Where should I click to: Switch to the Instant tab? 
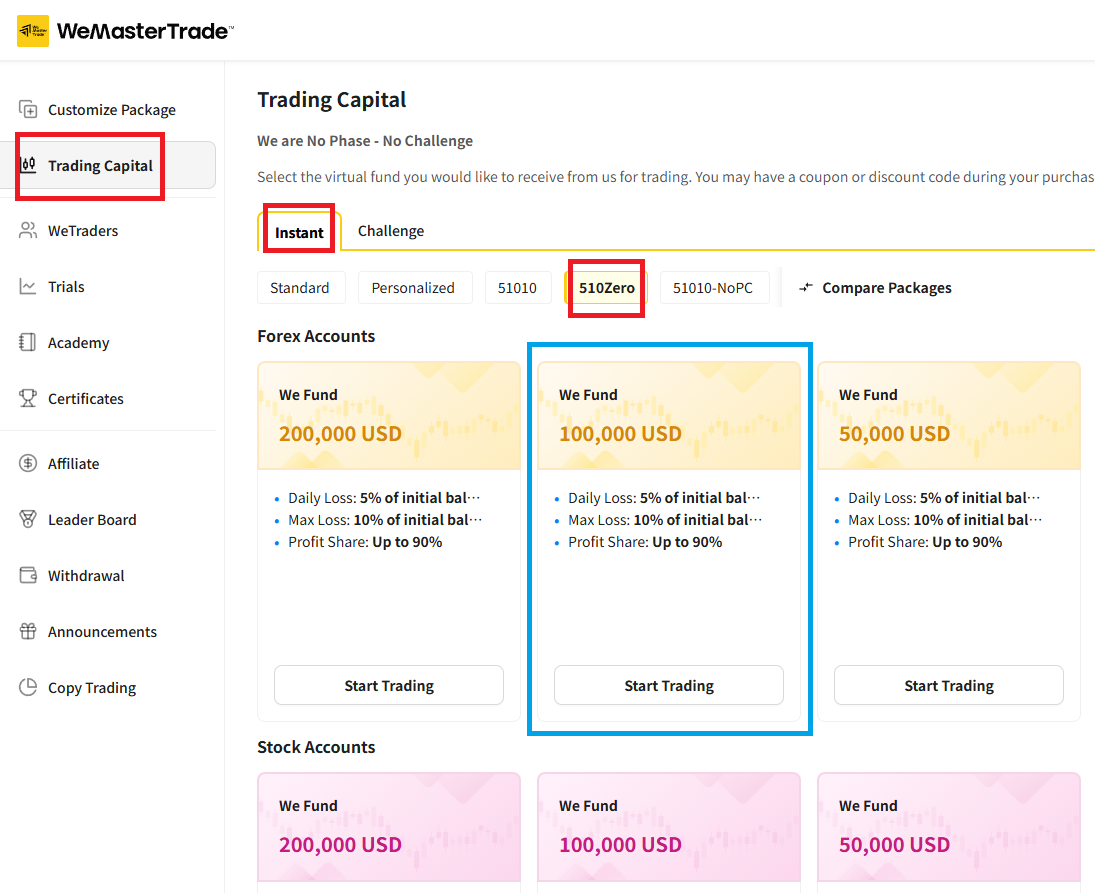click(x=299, y=233)
